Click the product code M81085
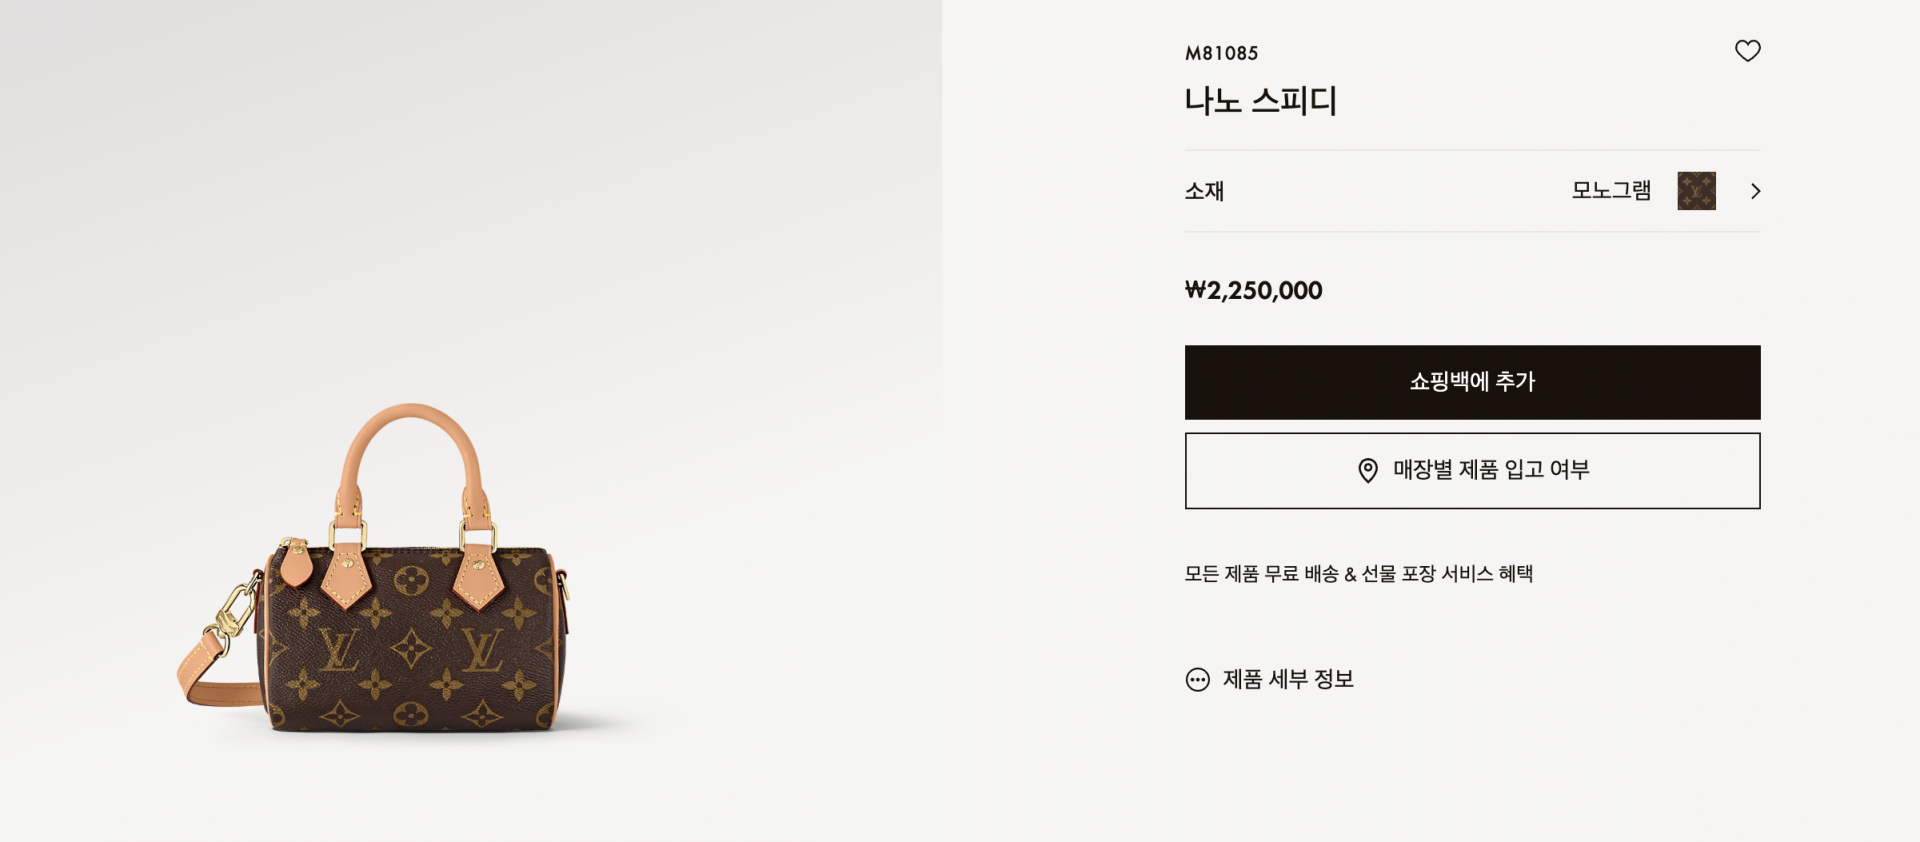 (x=1221, y=54)
